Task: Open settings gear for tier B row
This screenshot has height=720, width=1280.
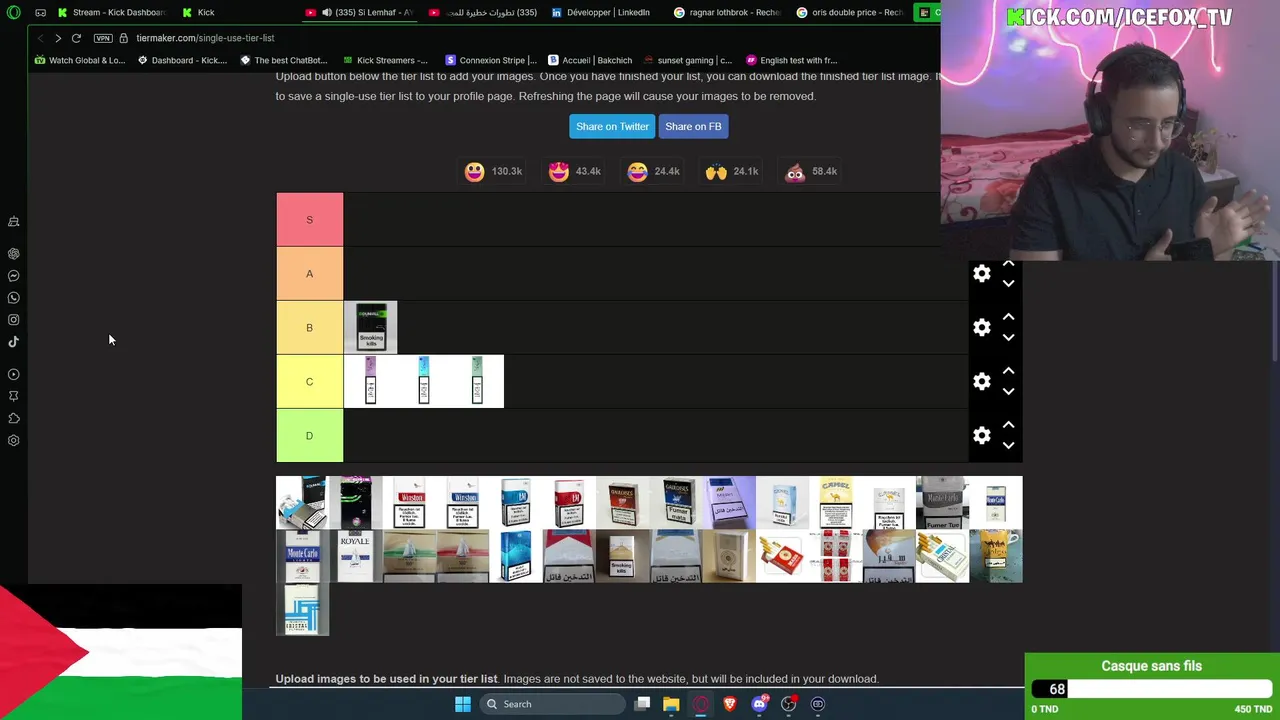Action: coord(982,328)
